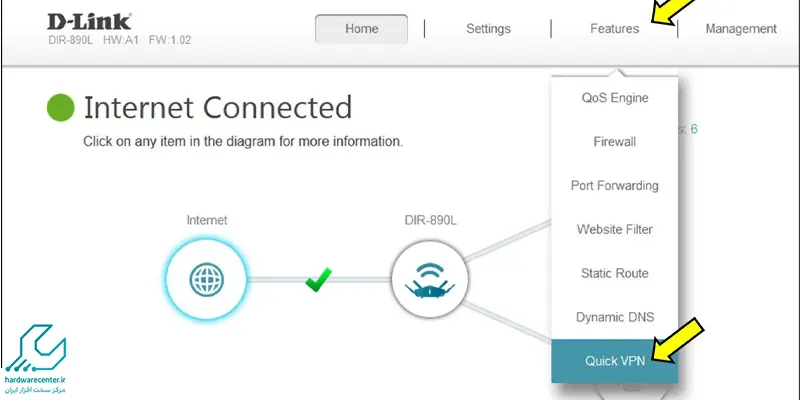The height and width of the screenshot is (400, 800).
Task: Select Website Filter option
Action: pyautogui.click(x=615, y=230)
